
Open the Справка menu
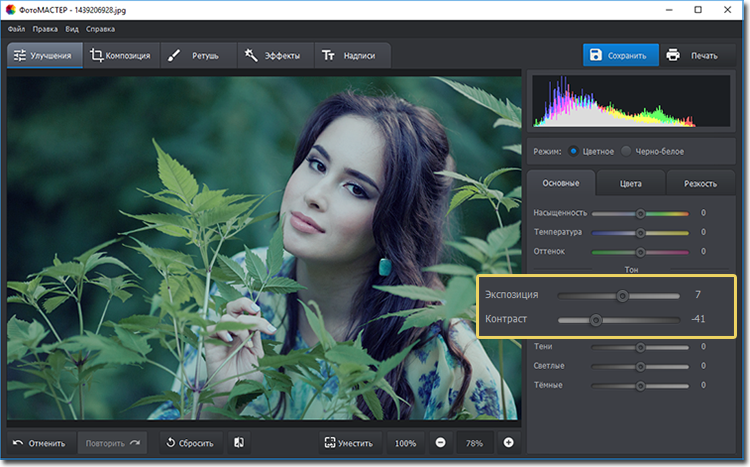click(100, 29)
